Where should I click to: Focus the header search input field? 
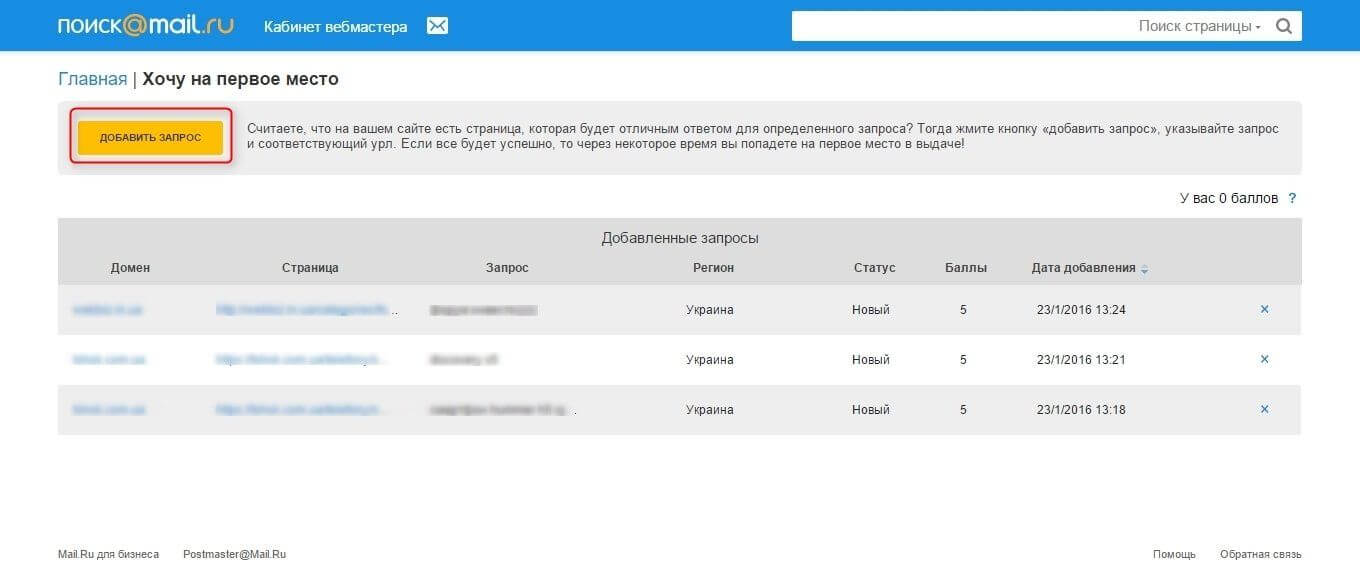click(962, 26)
